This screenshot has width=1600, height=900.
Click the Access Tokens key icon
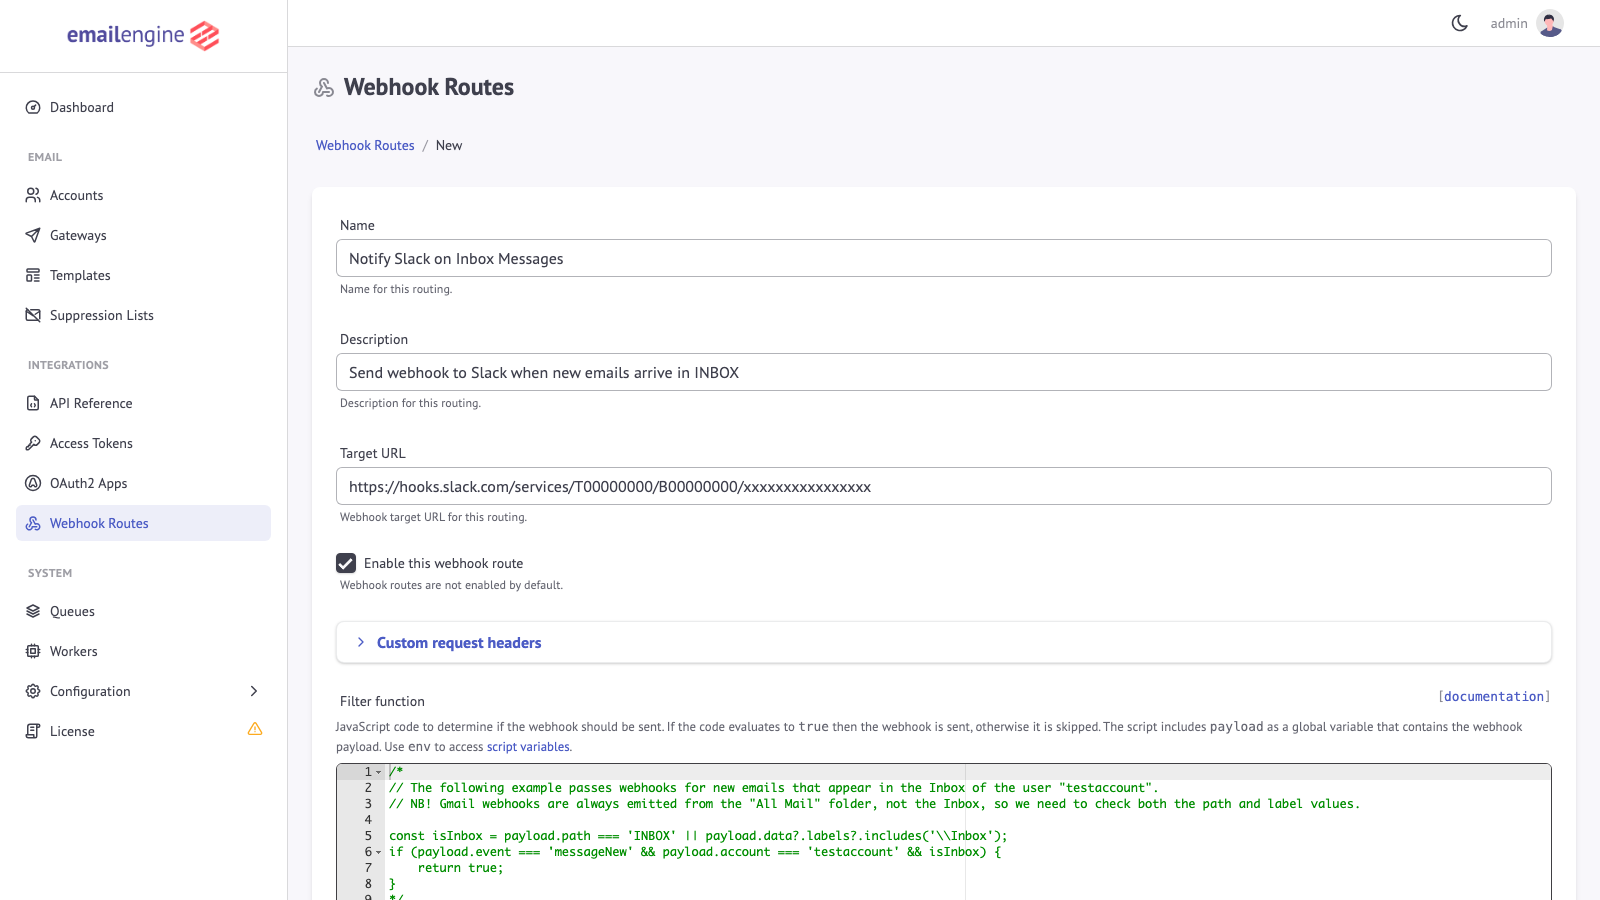coord(33,443)
